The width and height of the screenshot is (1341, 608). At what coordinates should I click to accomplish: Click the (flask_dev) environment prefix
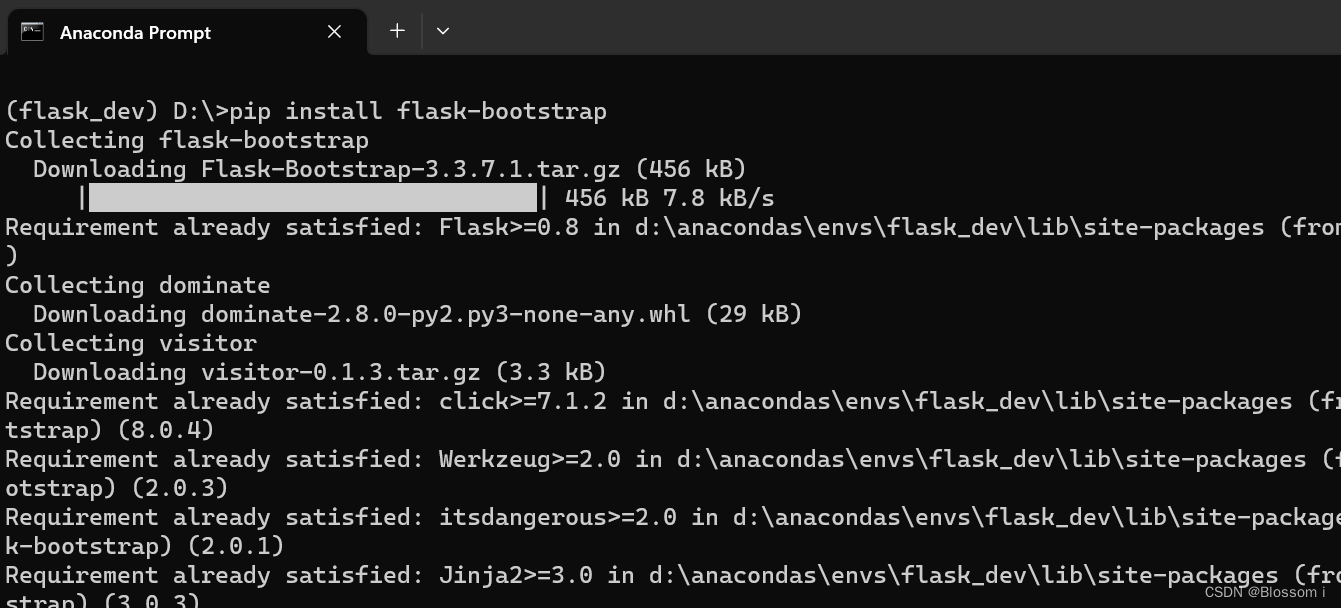pyautogui.click(x=80, y=110)
